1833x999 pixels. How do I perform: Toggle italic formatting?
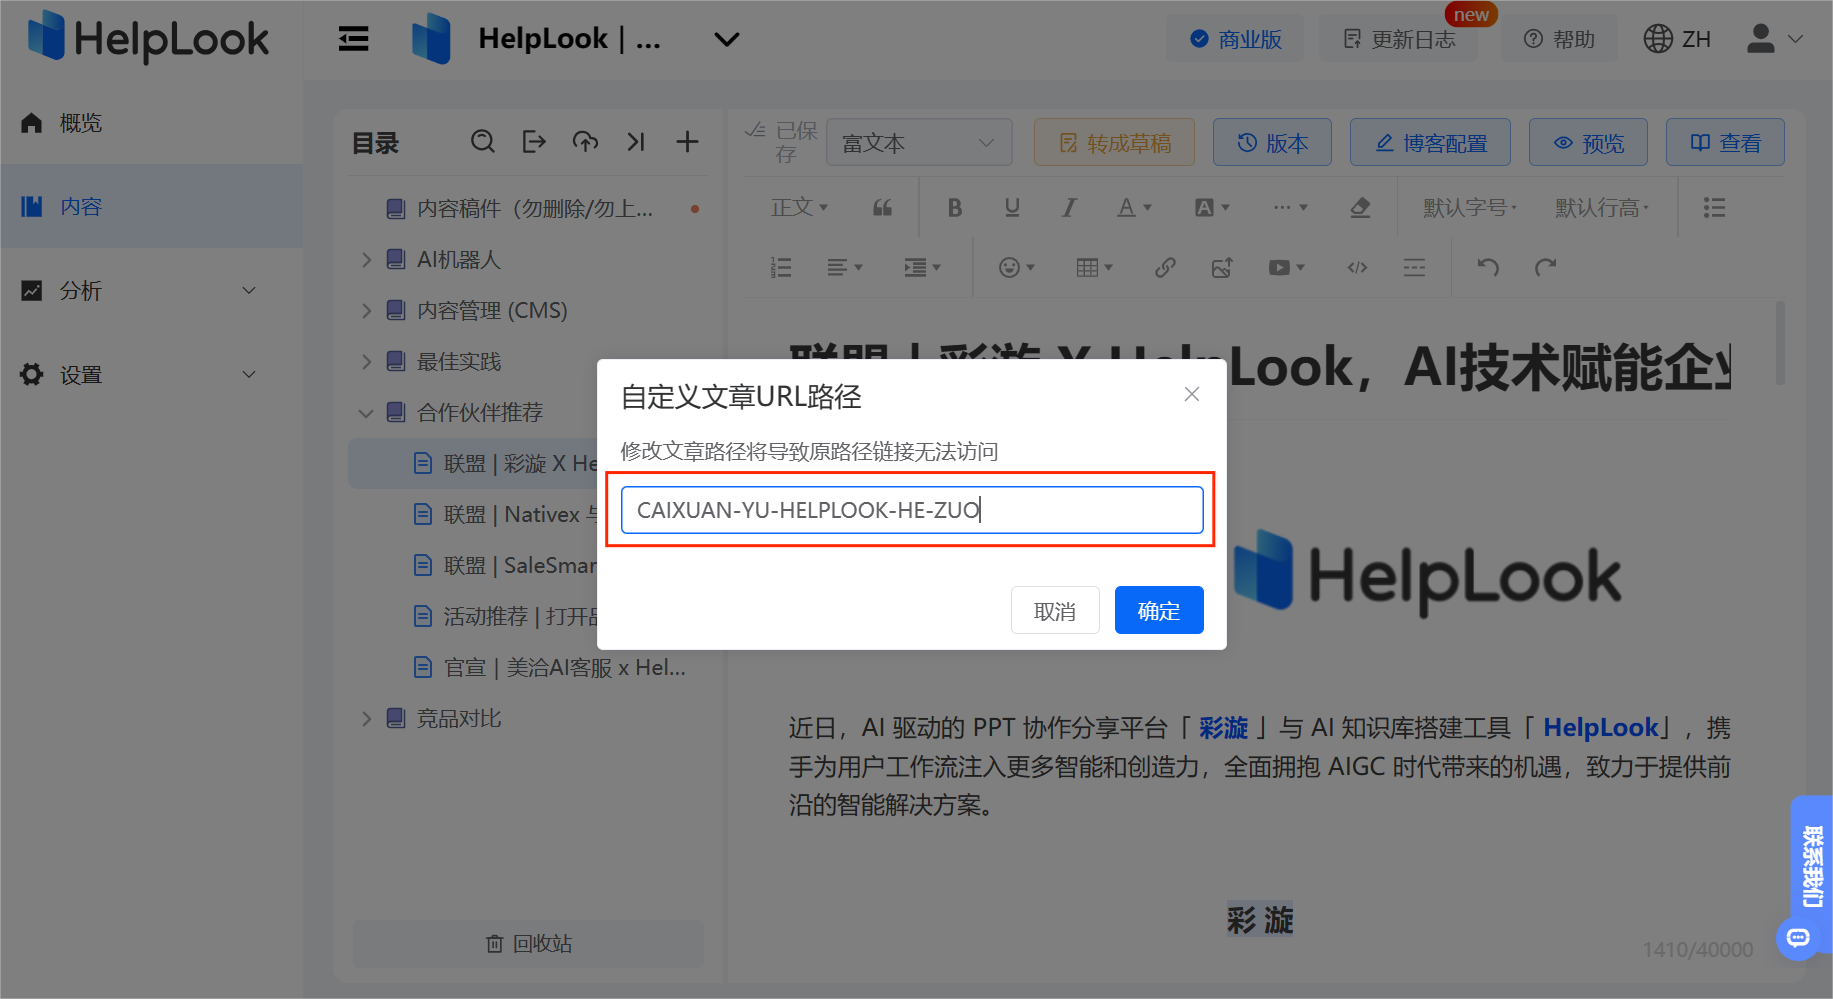pos(1069,208)
